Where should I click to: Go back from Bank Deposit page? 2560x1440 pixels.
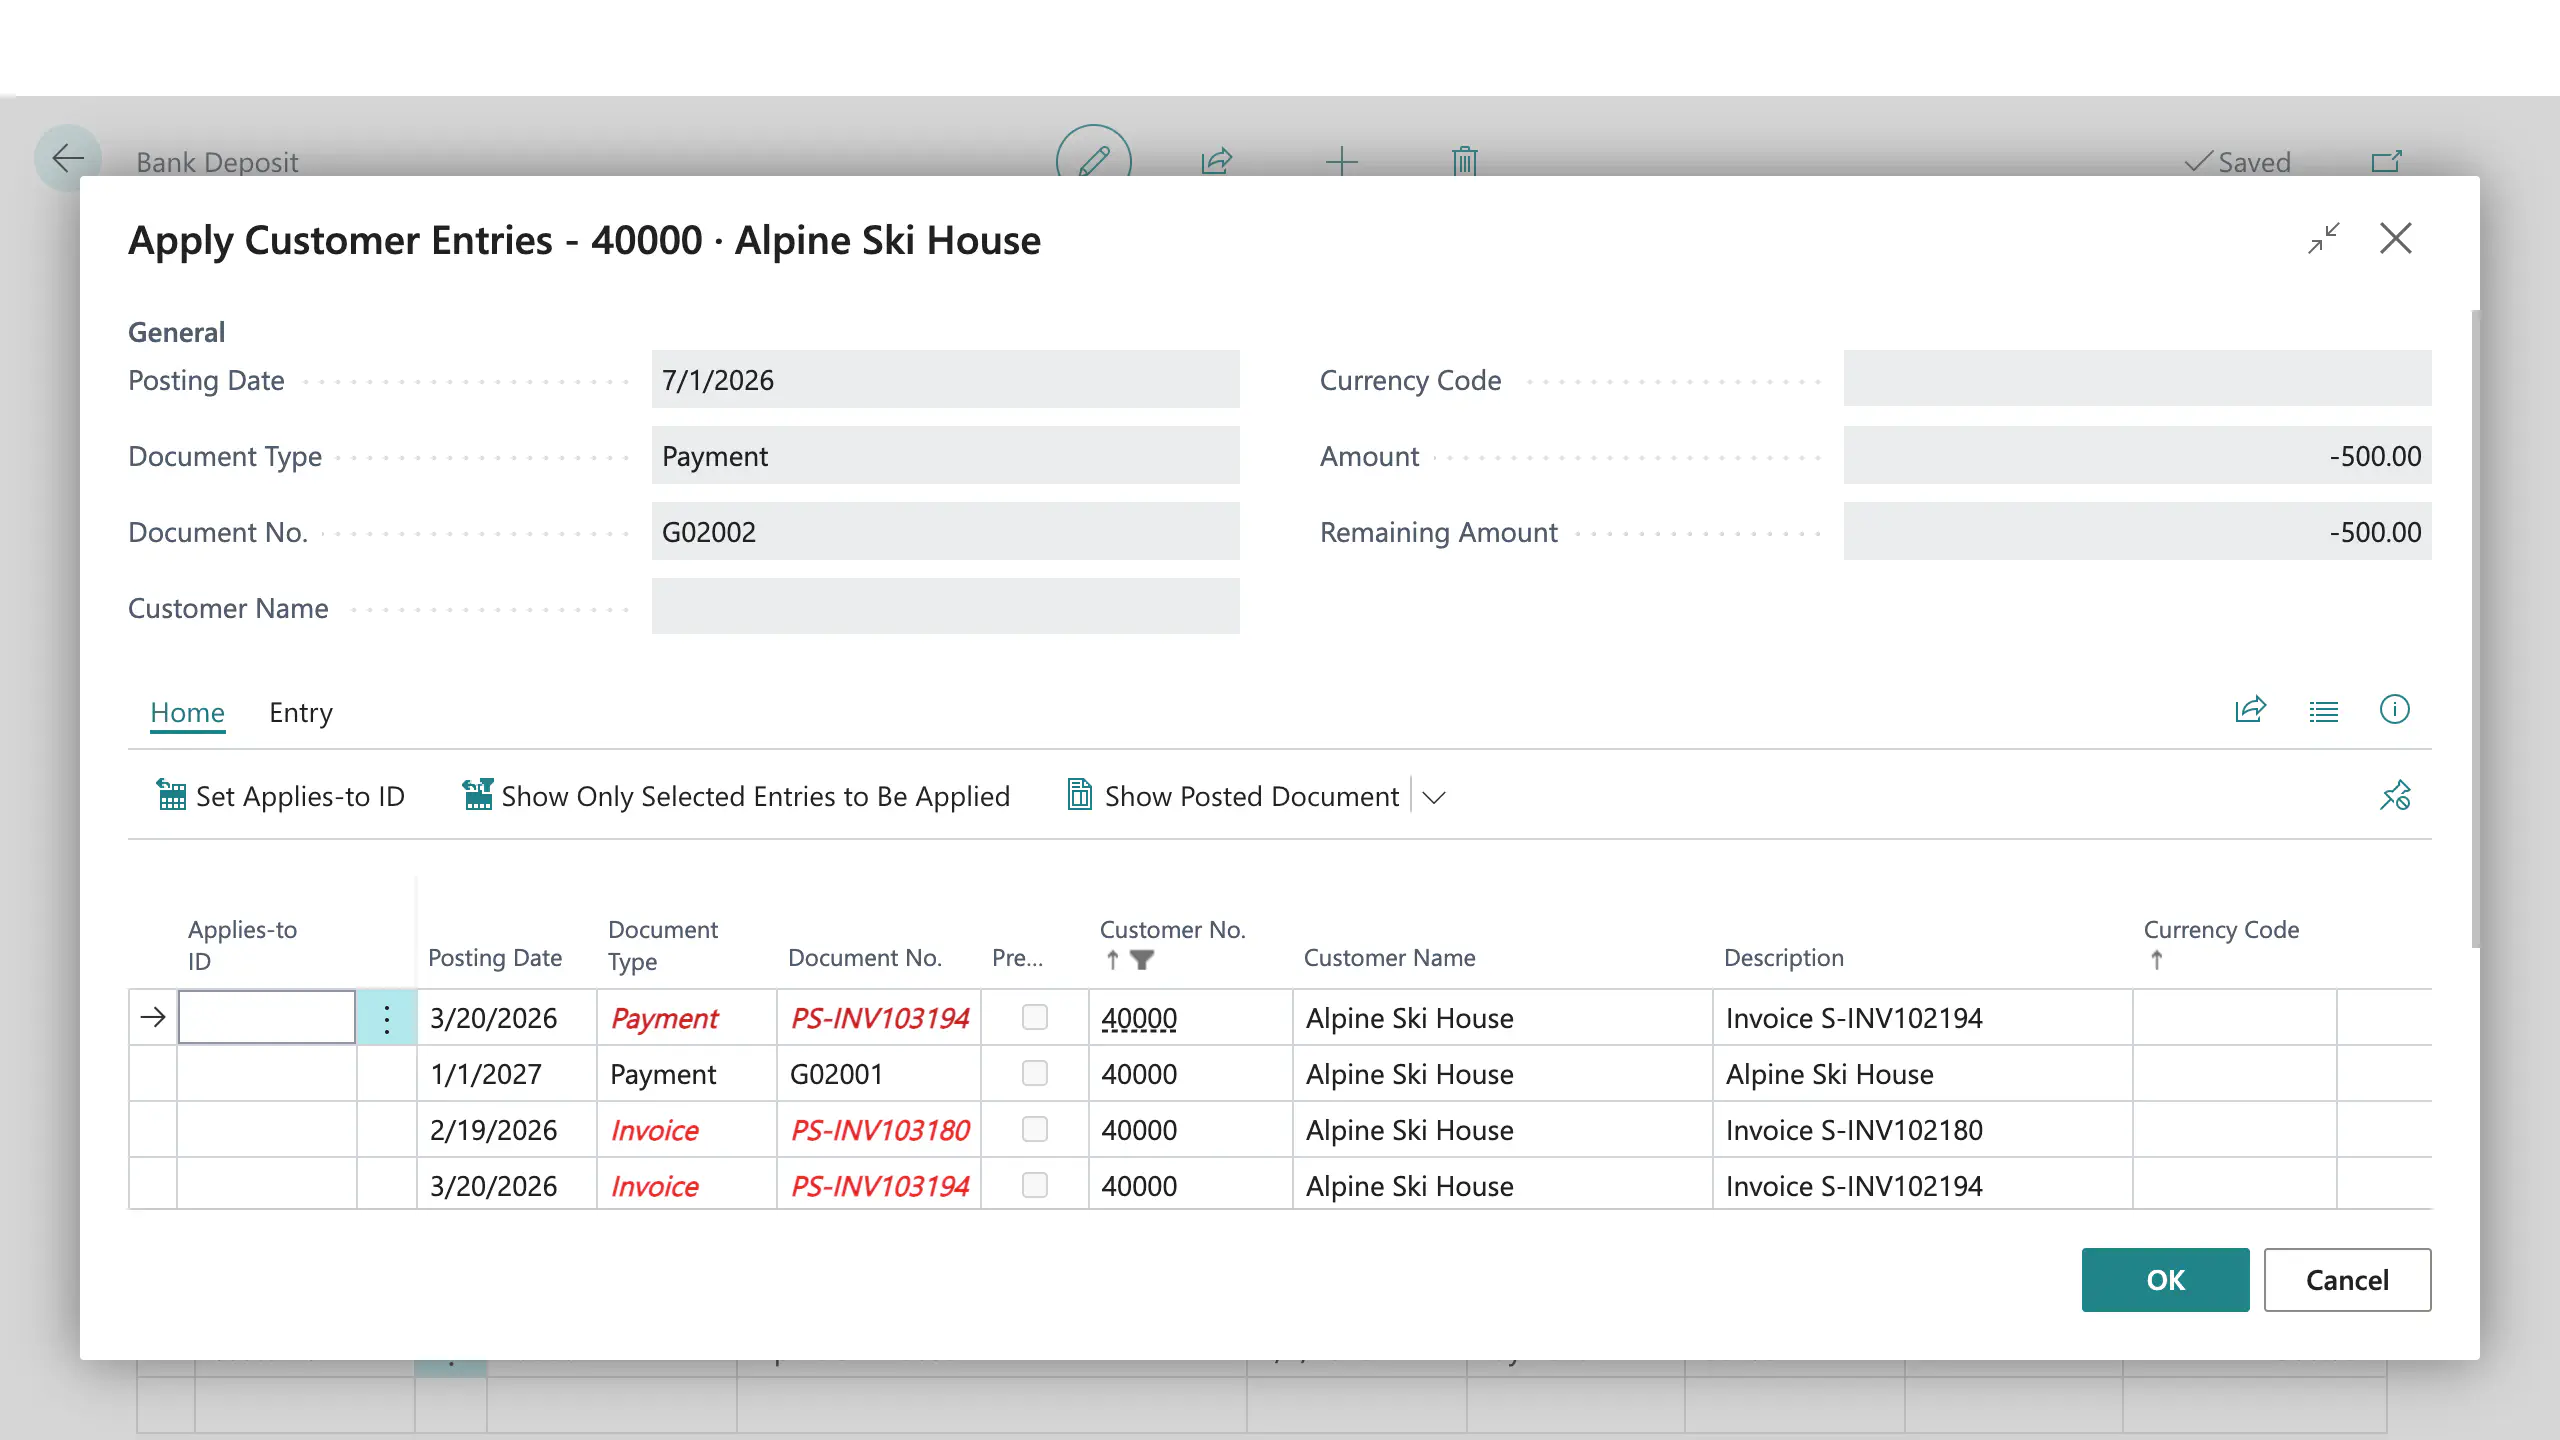pos(68,158)
